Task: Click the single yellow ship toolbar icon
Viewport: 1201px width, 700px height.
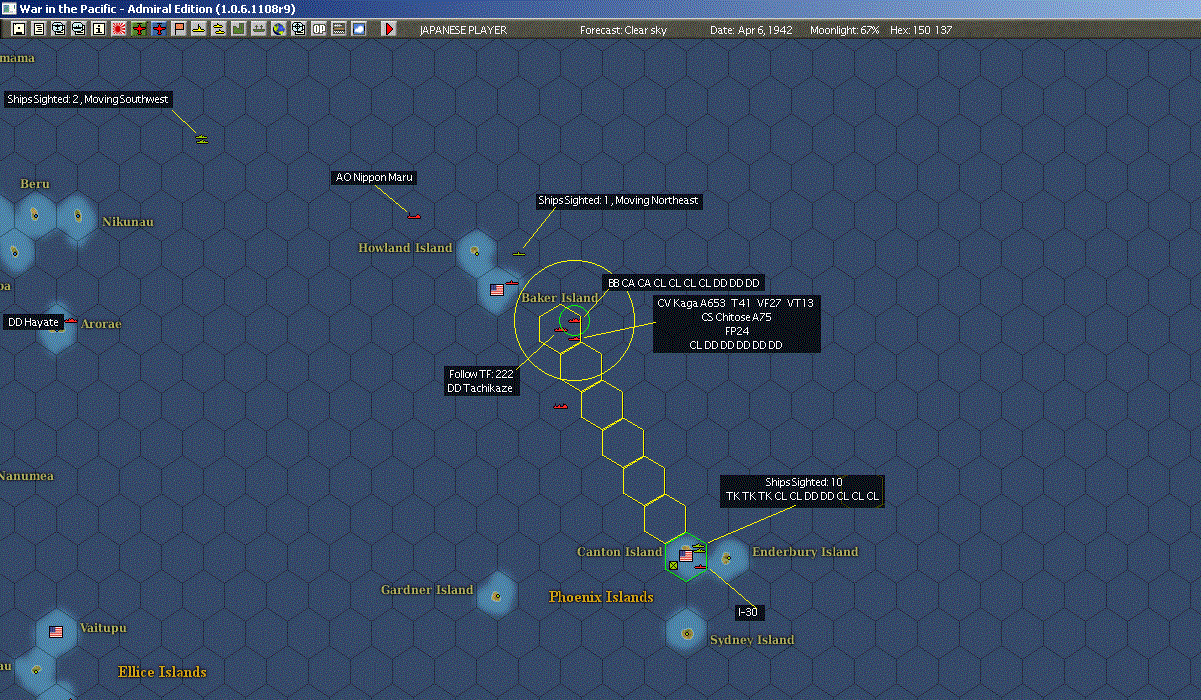Action: tap(199, 29)
